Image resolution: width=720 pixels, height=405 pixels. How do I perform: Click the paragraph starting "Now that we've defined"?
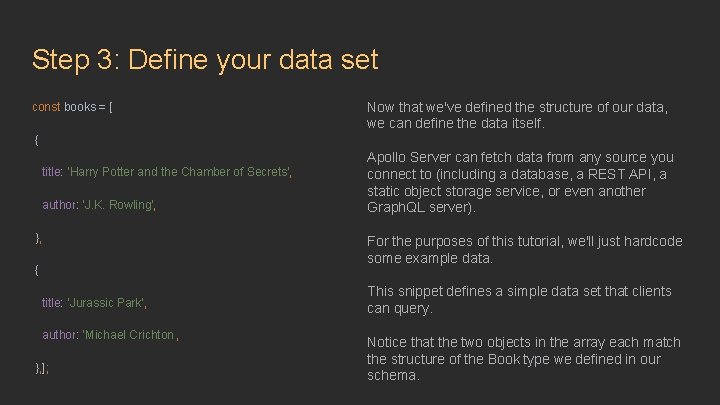coord(517,115)
